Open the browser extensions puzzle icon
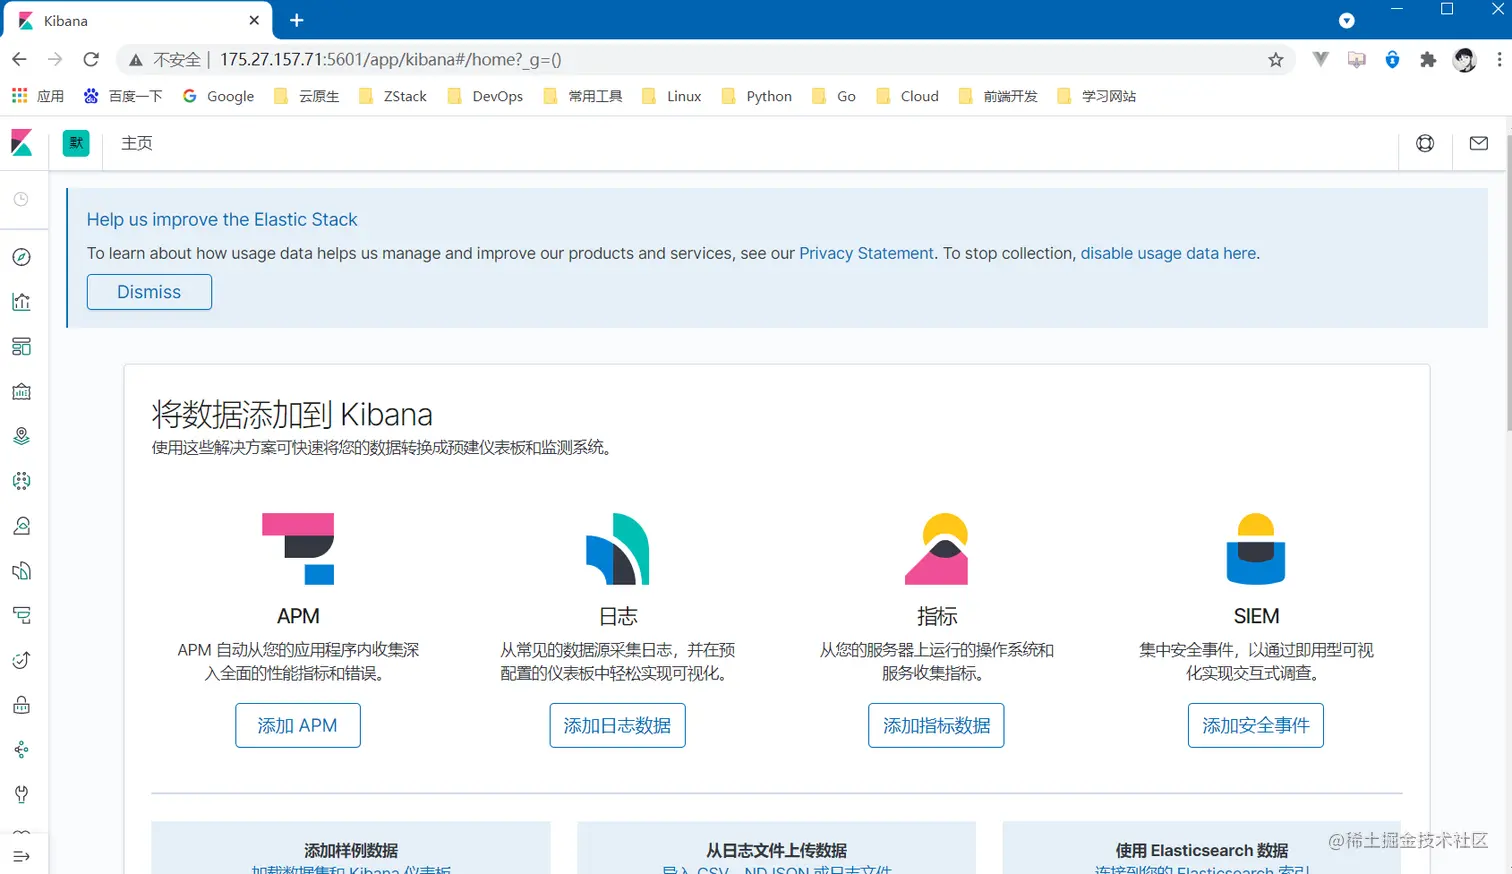The image size is (1512, 874). click(1428, 60)
